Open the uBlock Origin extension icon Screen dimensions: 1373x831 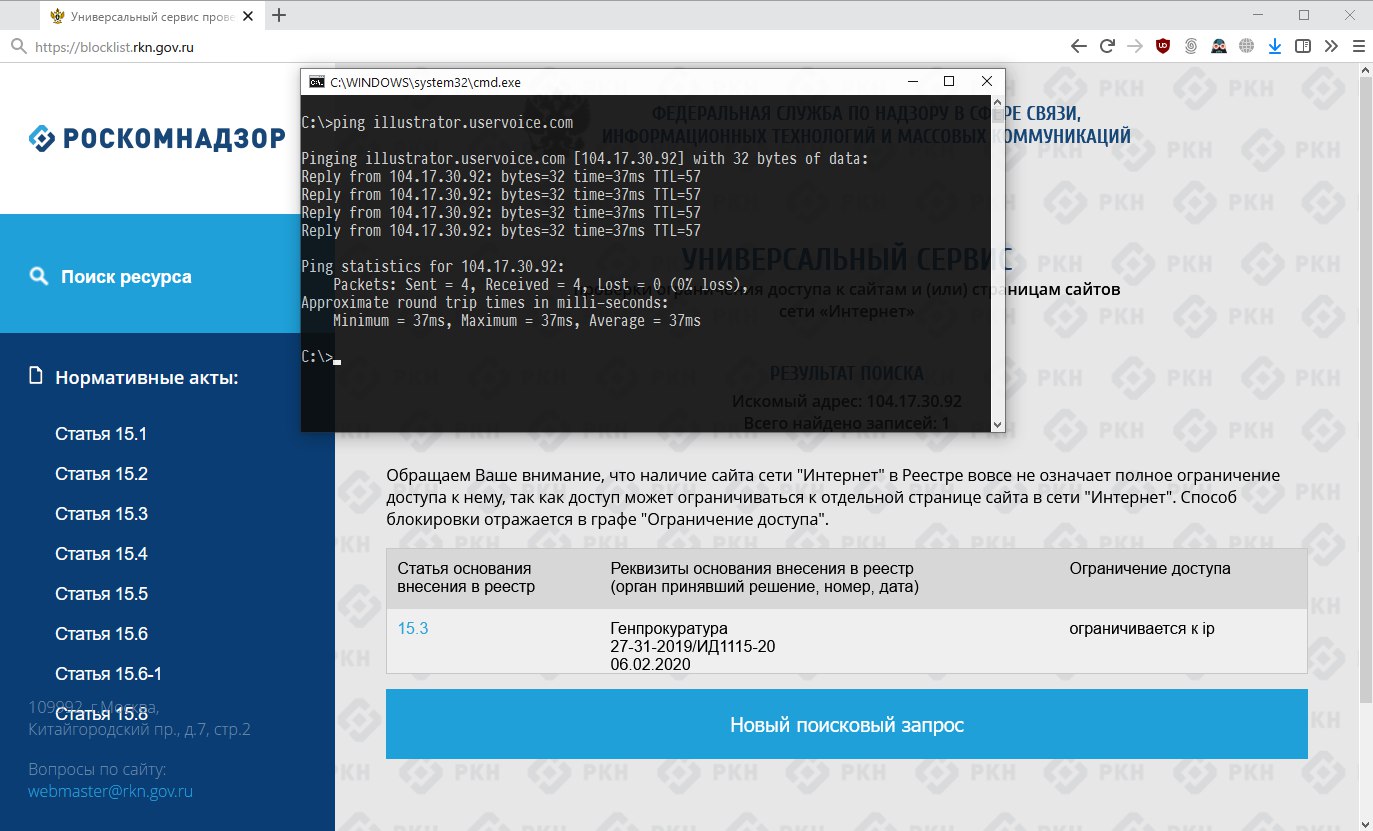[1163, 46]
